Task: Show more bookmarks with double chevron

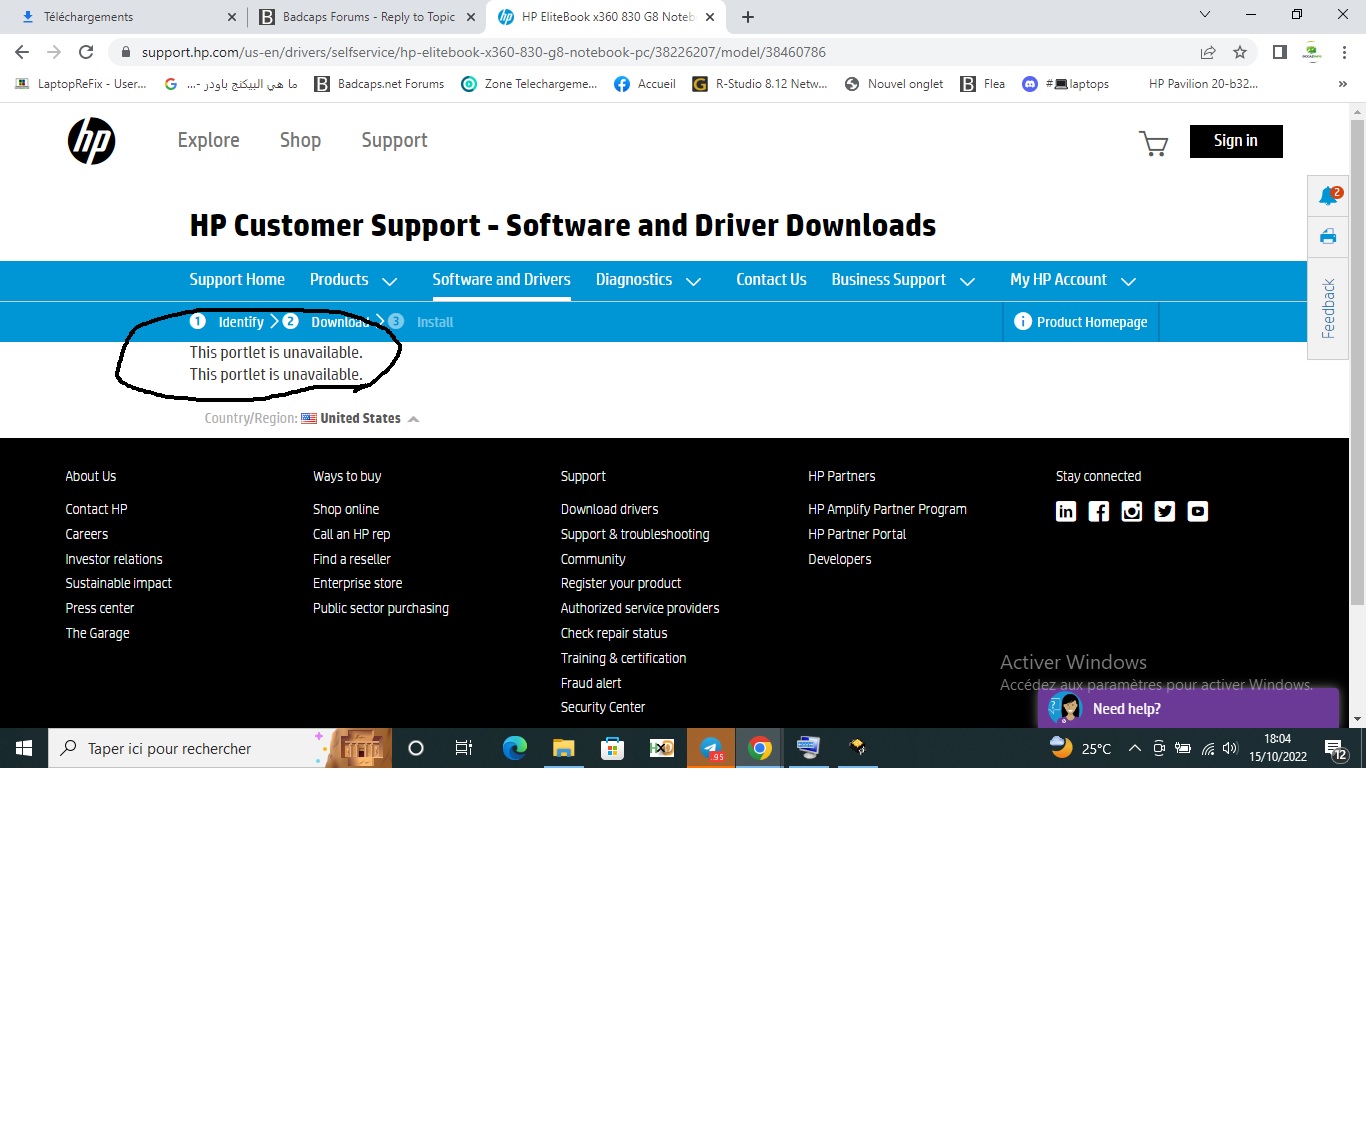Action: [x=1342, y=84]
